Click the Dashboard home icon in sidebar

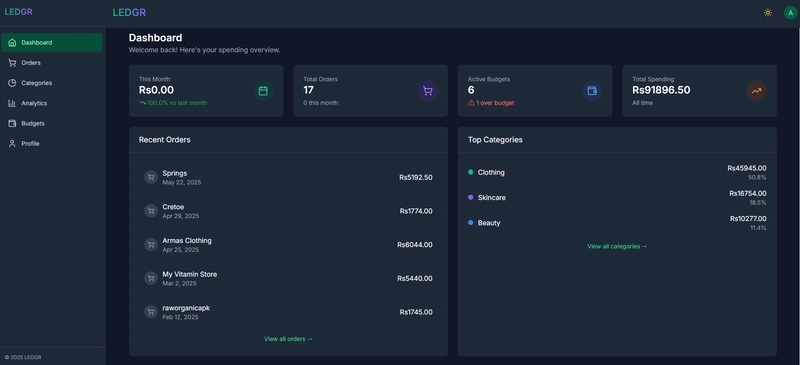tap(12, 43)
